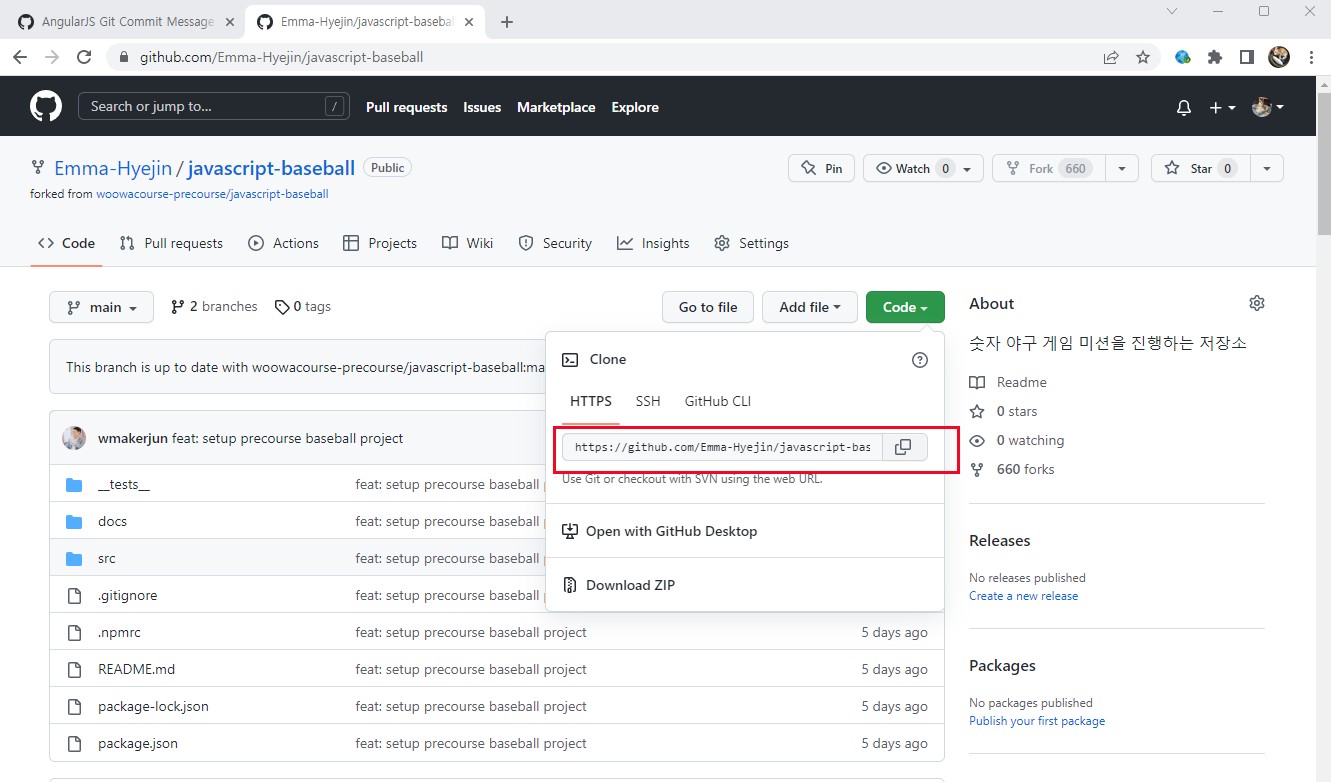1331x782 pixels.
Task: Open the docs folder
Action: (x=112, y=521)
